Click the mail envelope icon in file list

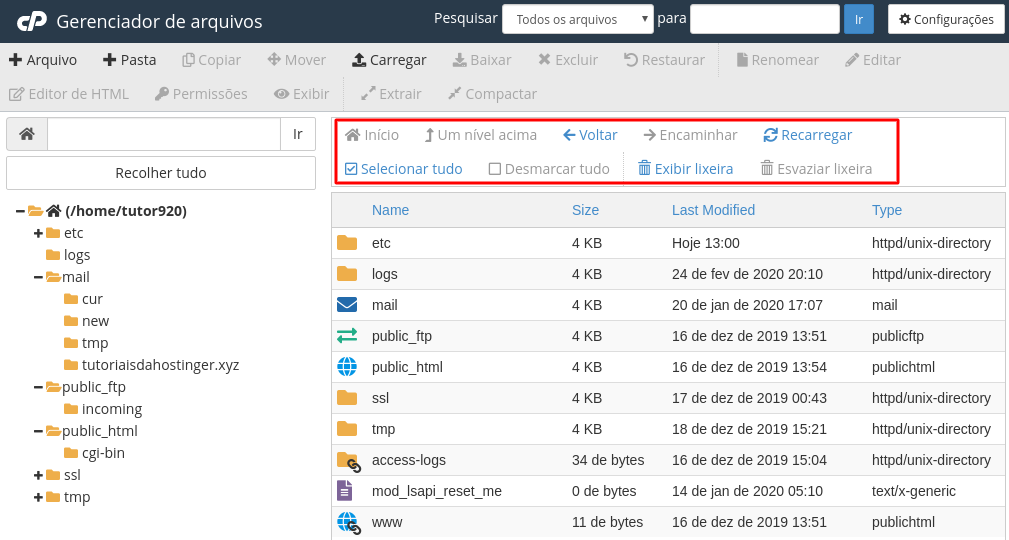(x=347, y=305)
